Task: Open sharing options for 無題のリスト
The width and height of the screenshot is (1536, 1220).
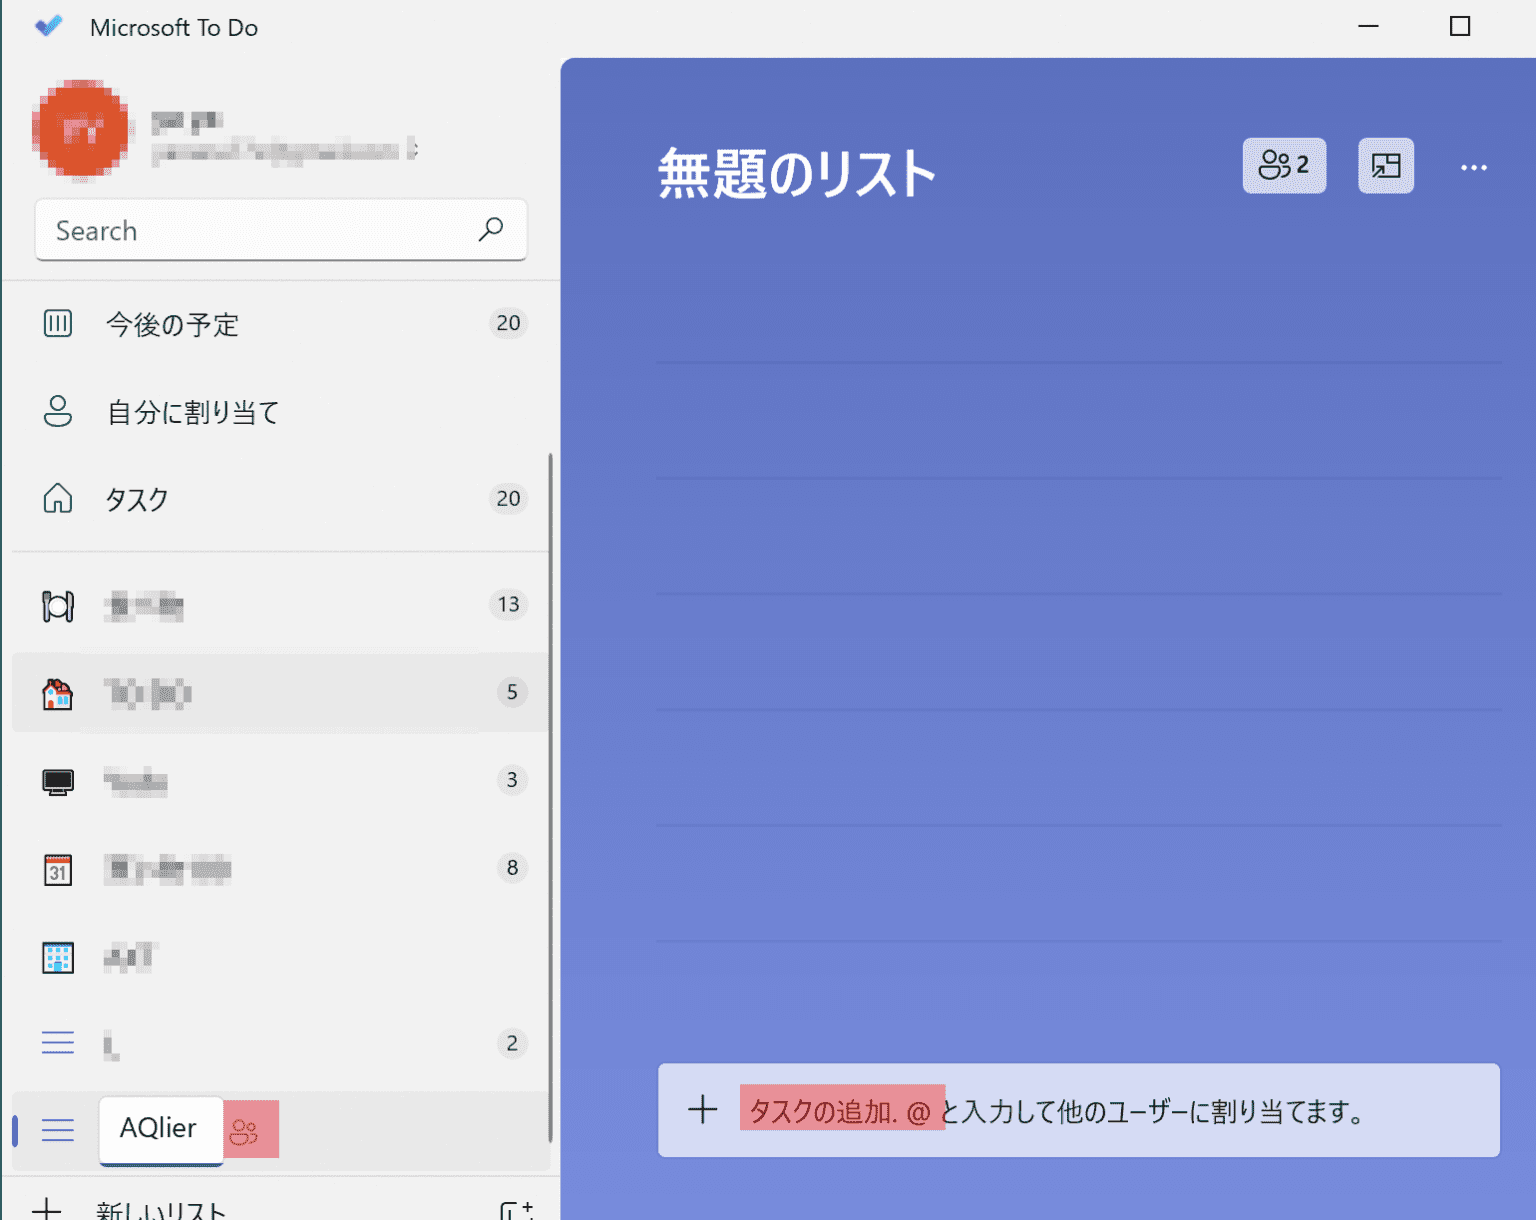Action: tap(1284, 166)
